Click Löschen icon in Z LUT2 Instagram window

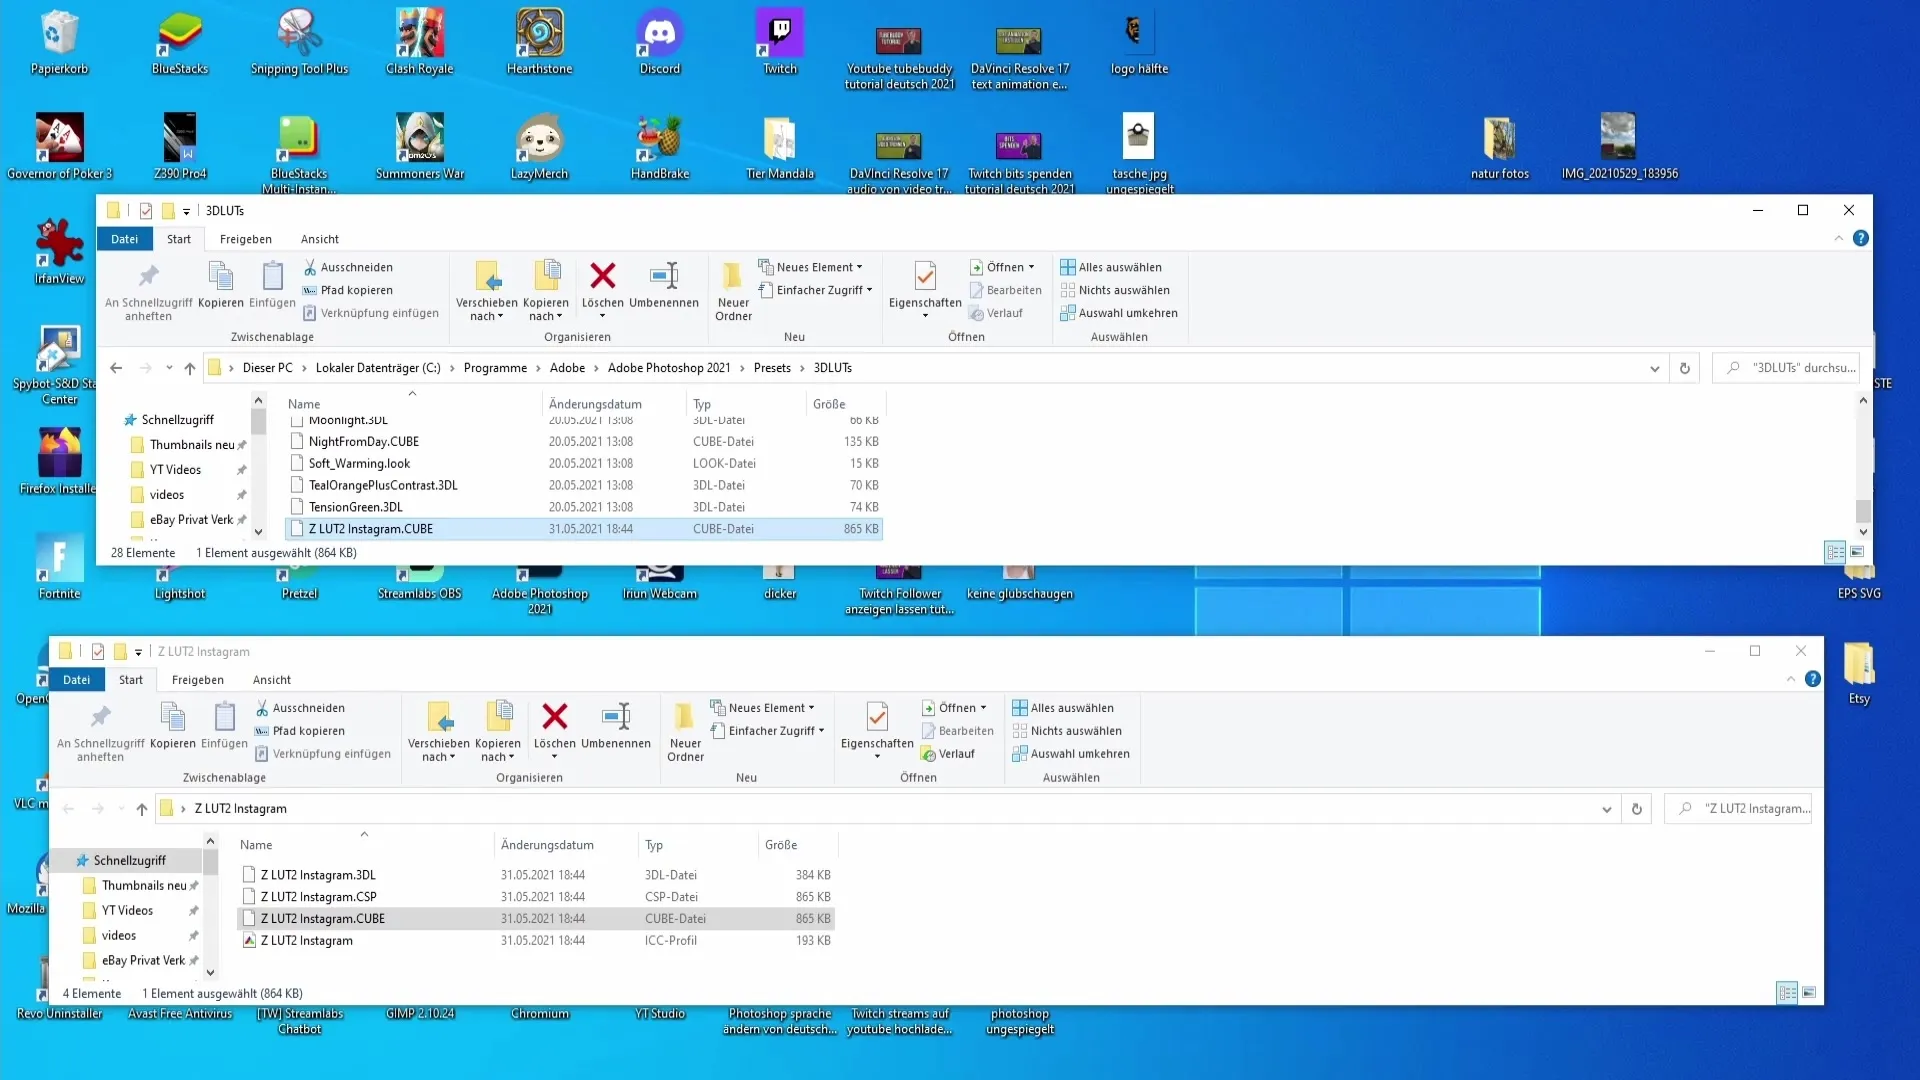pos(554,716)
